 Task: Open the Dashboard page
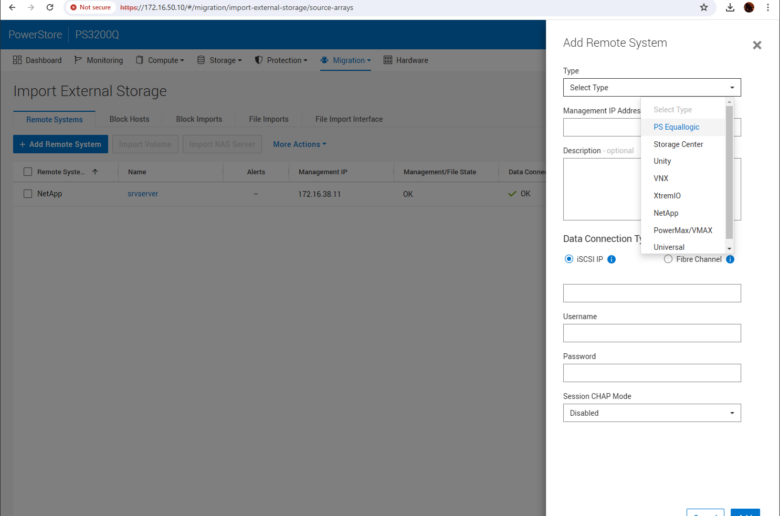(37, 60)
